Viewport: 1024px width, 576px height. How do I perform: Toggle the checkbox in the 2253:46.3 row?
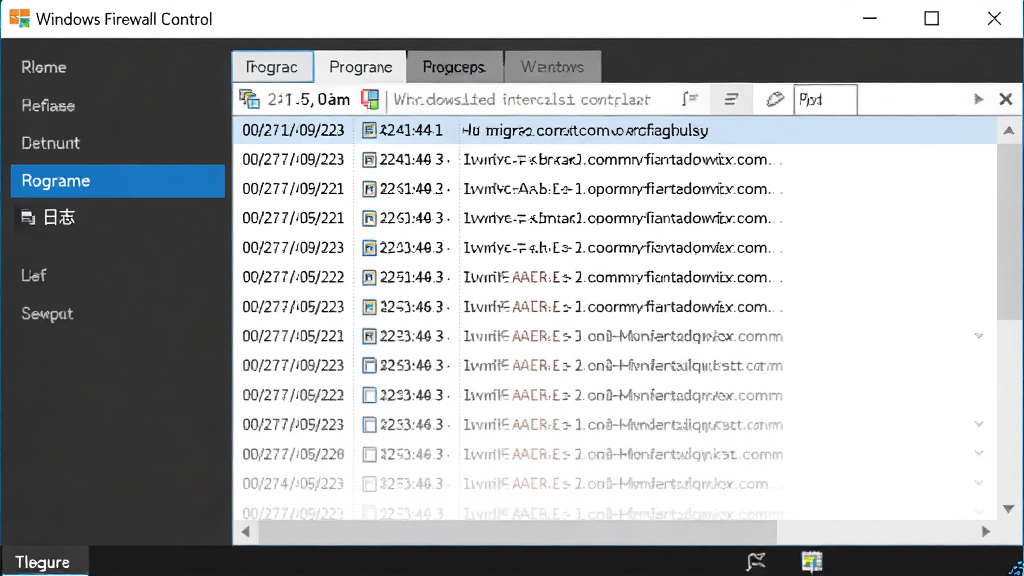pos(369,366)
